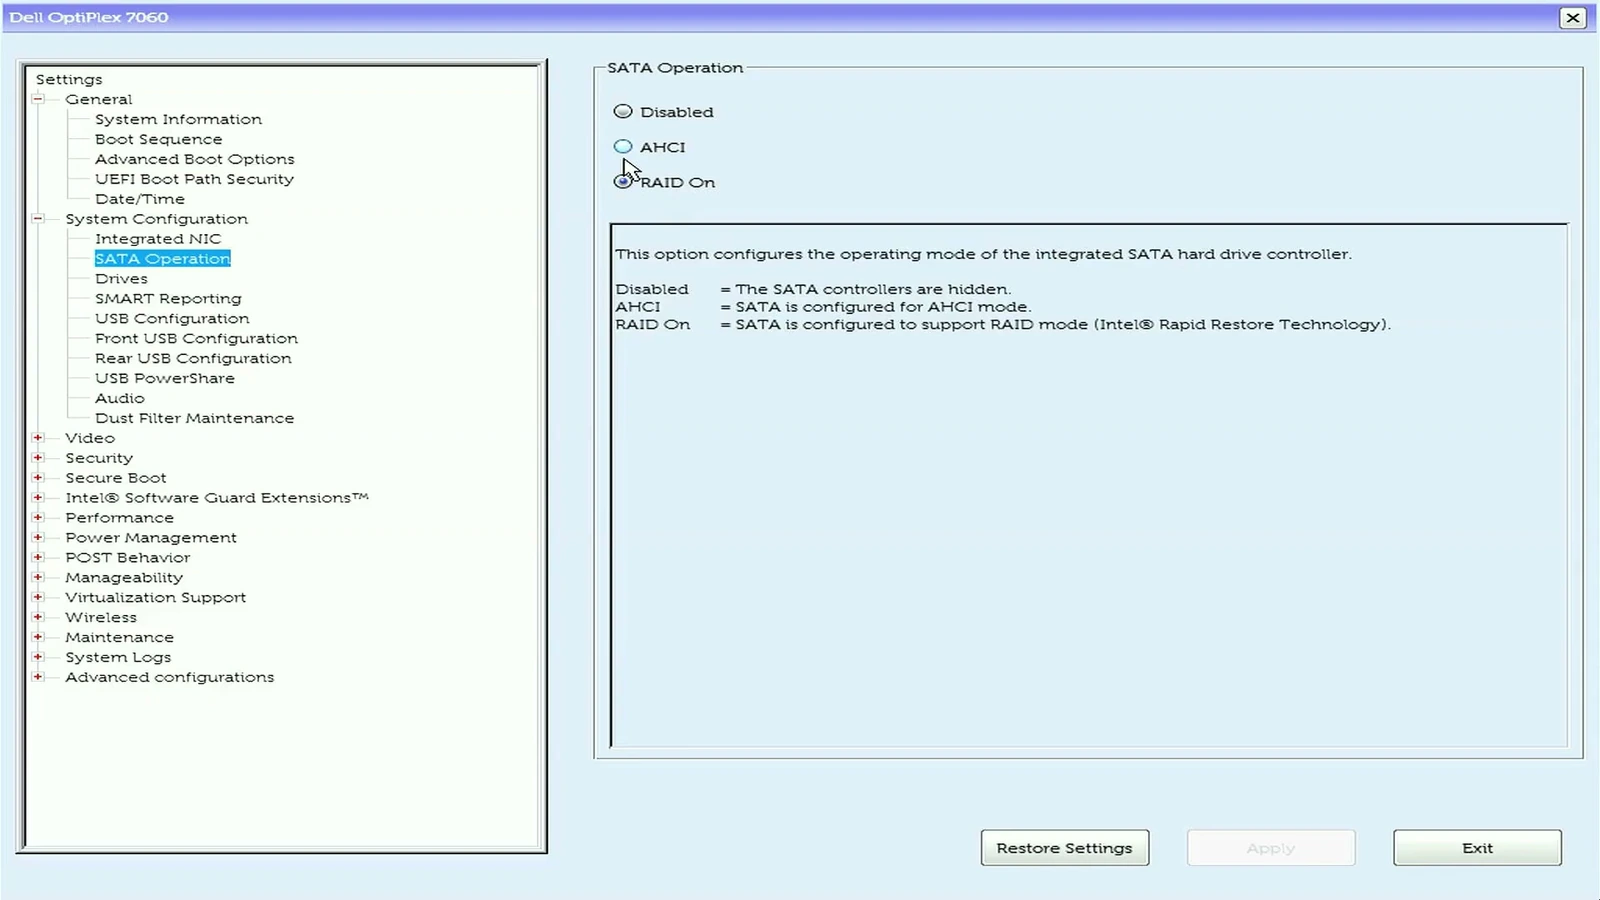Image resolution: width=1600 pixels, height=900 pixels.
Task: Select Advanced Boot Options
Action: [x=194, y=159]
